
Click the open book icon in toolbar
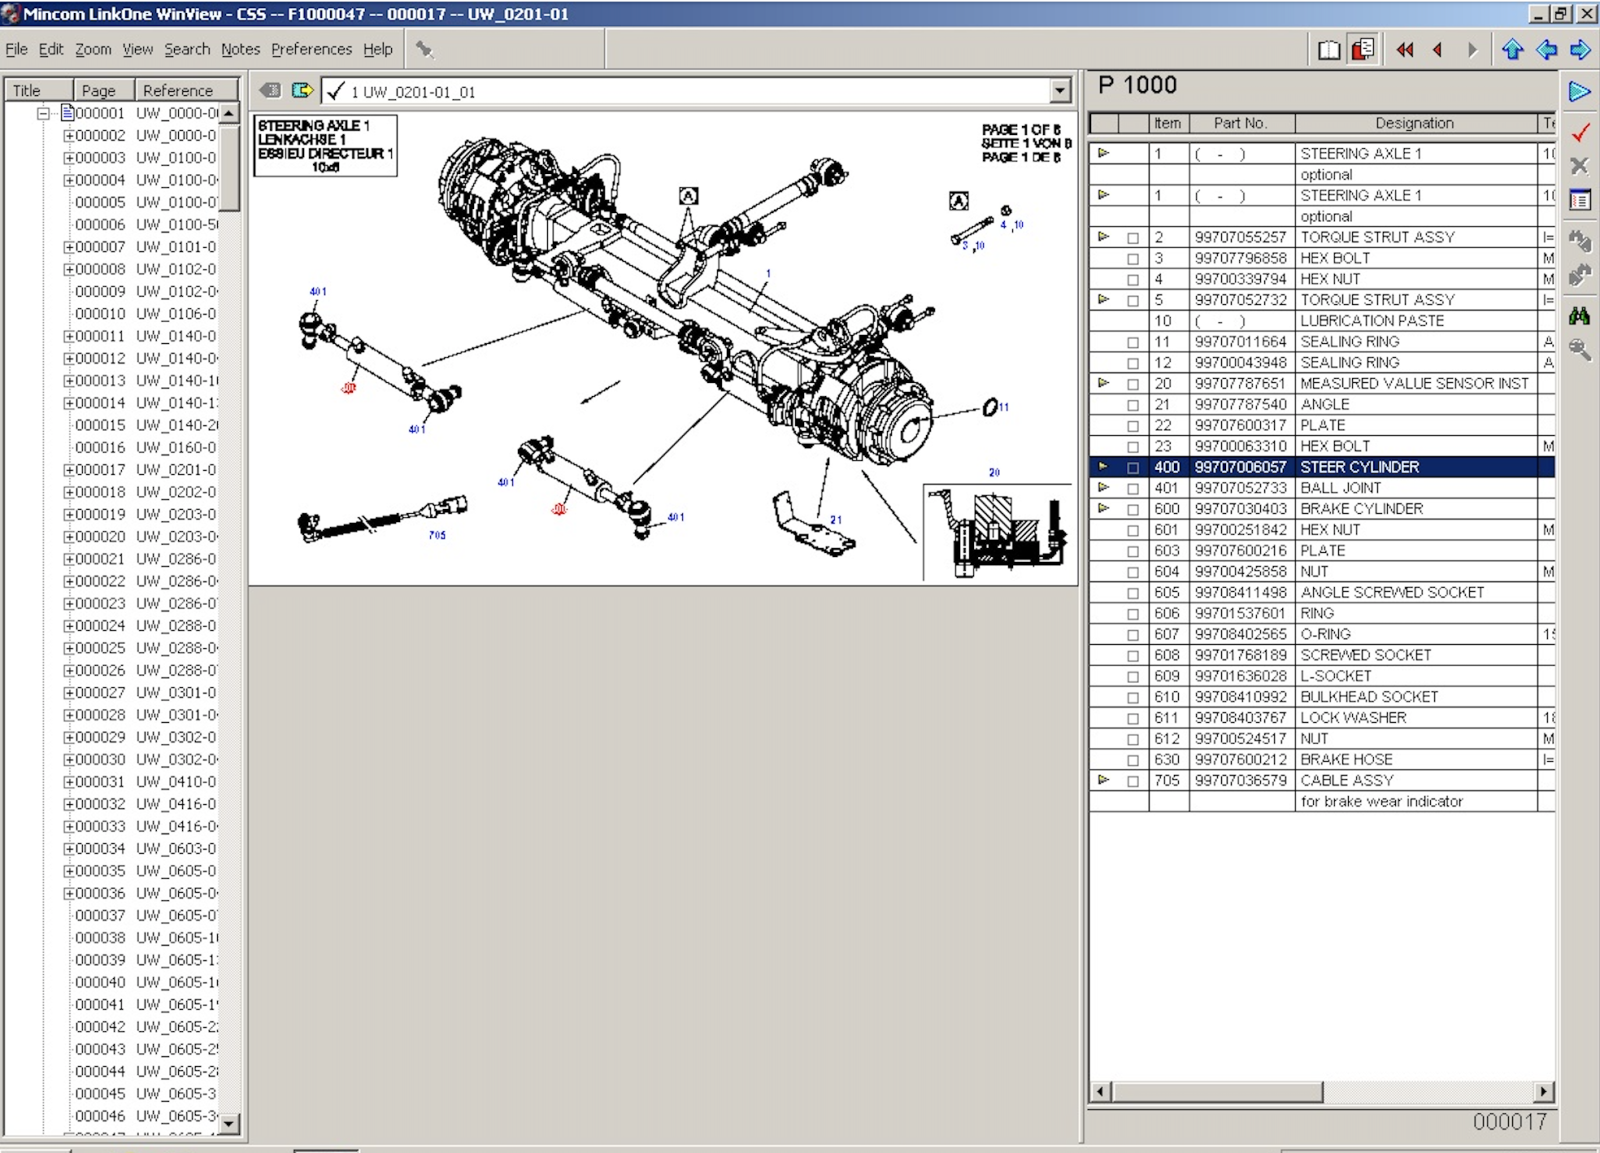[x=1328, y=50]
